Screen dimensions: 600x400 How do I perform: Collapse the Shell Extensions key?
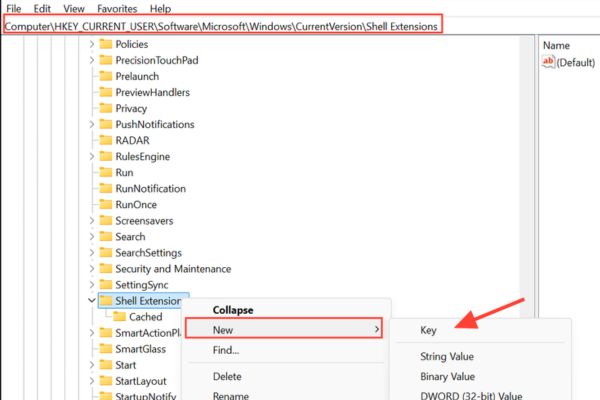pos(92,301)
